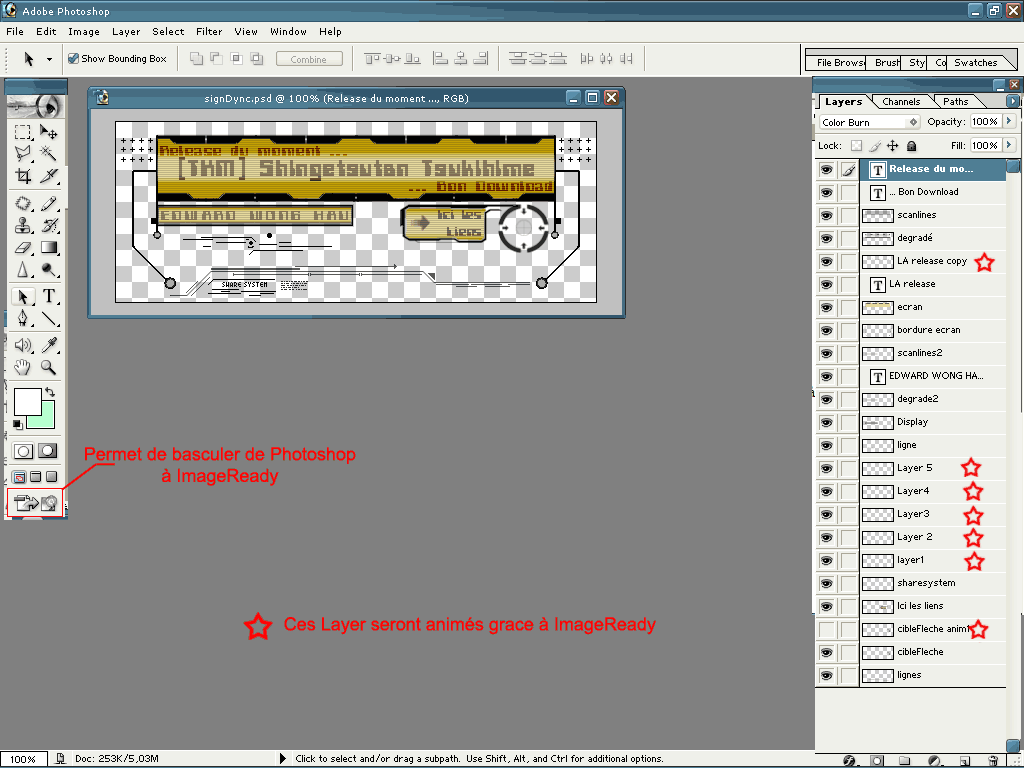Image resolution: width=1024 pixels, height=768 pixels.
Task: Select the Sharpen tool
Action: click(23, 269)
